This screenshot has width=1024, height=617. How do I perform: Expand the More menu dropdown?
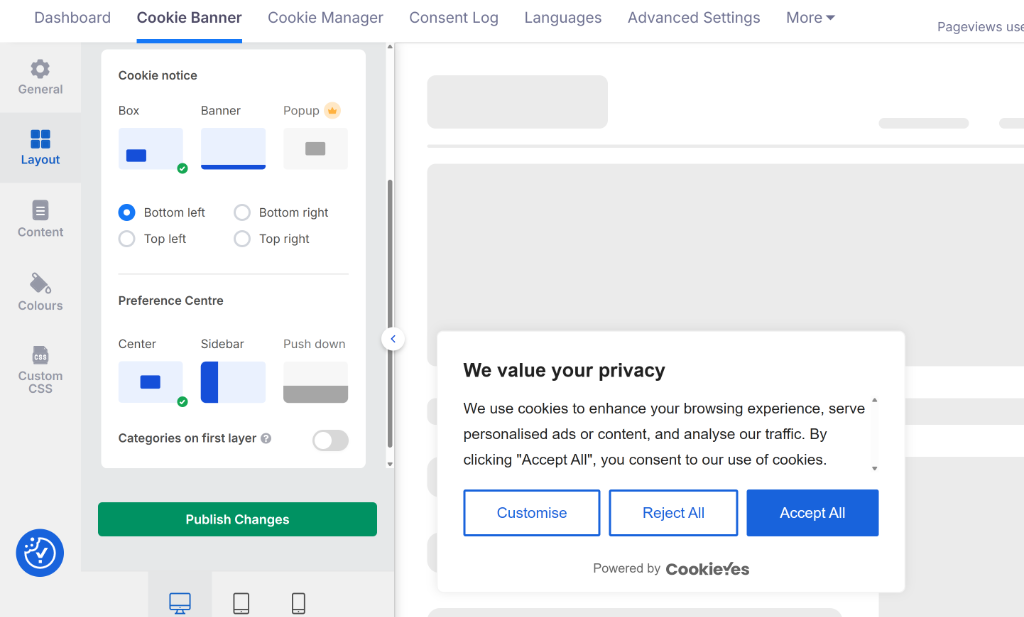coord(810,18)
